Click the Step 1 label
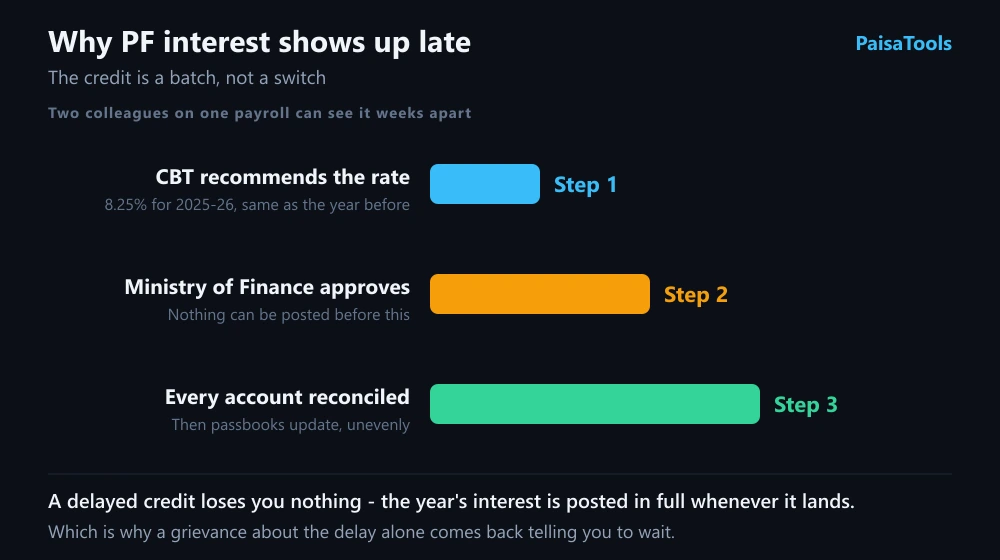The height and width of the screenshot is (560, 1000). [585, 185]
